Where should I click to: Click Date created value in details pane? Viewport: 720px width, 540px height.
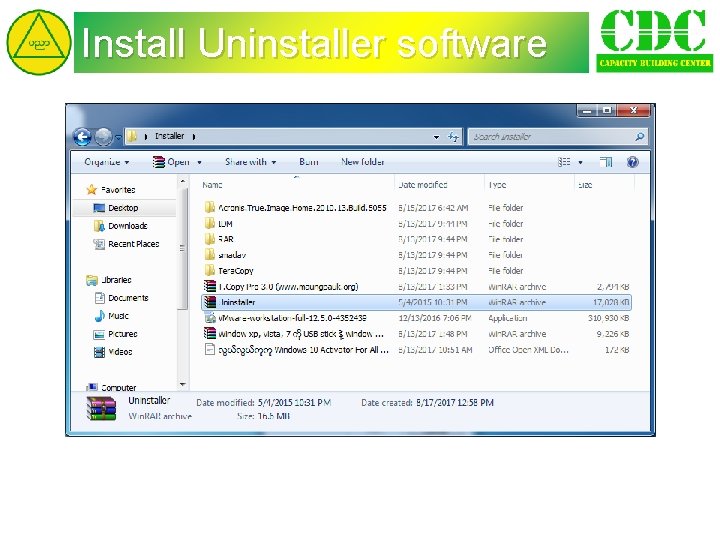tap(455, 403)
